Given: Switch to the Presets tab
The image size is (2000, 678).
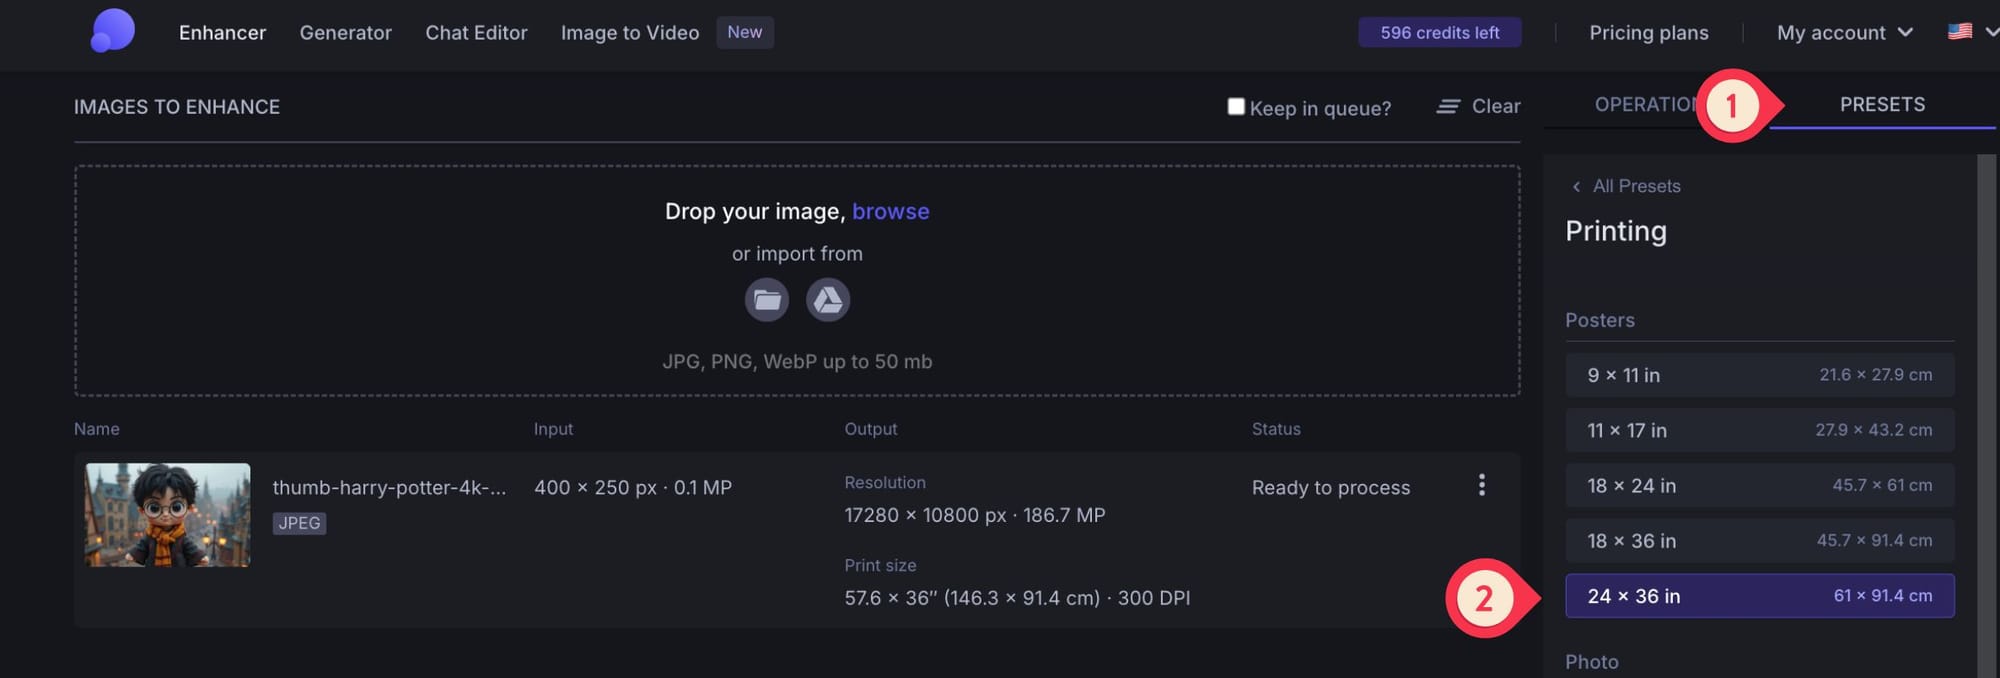Looking at the screenshot, I should point(1881,105).
